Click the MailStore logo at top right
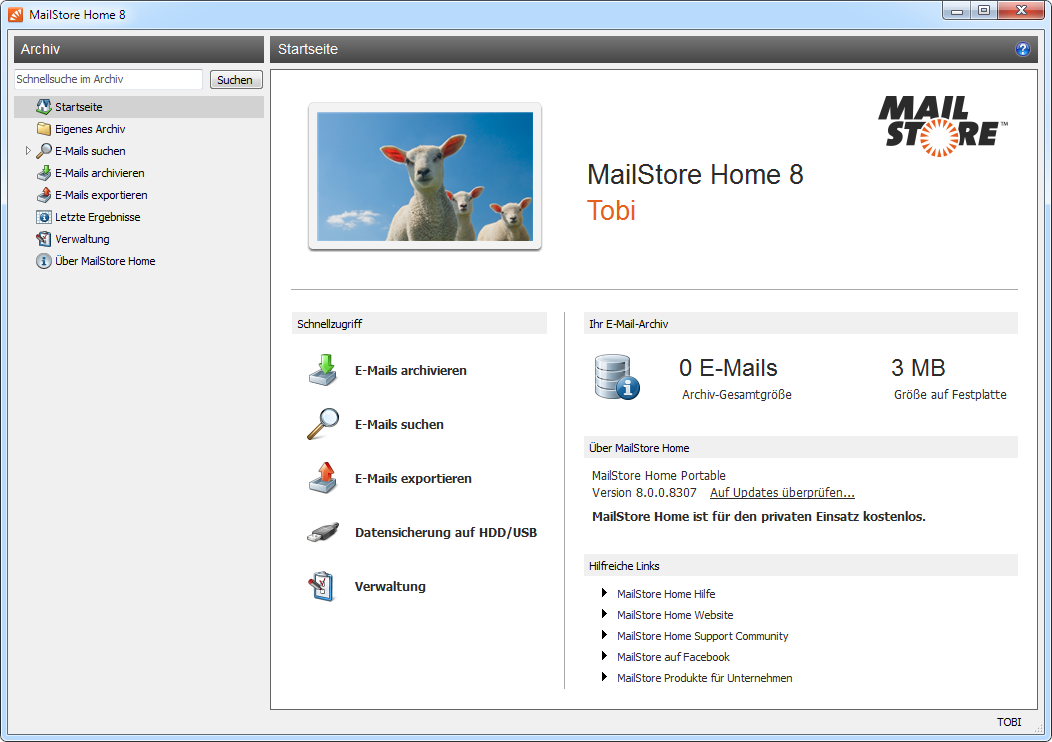This screenshot has height=742, width=1052. pyautogui.click(x=942, y=126)
